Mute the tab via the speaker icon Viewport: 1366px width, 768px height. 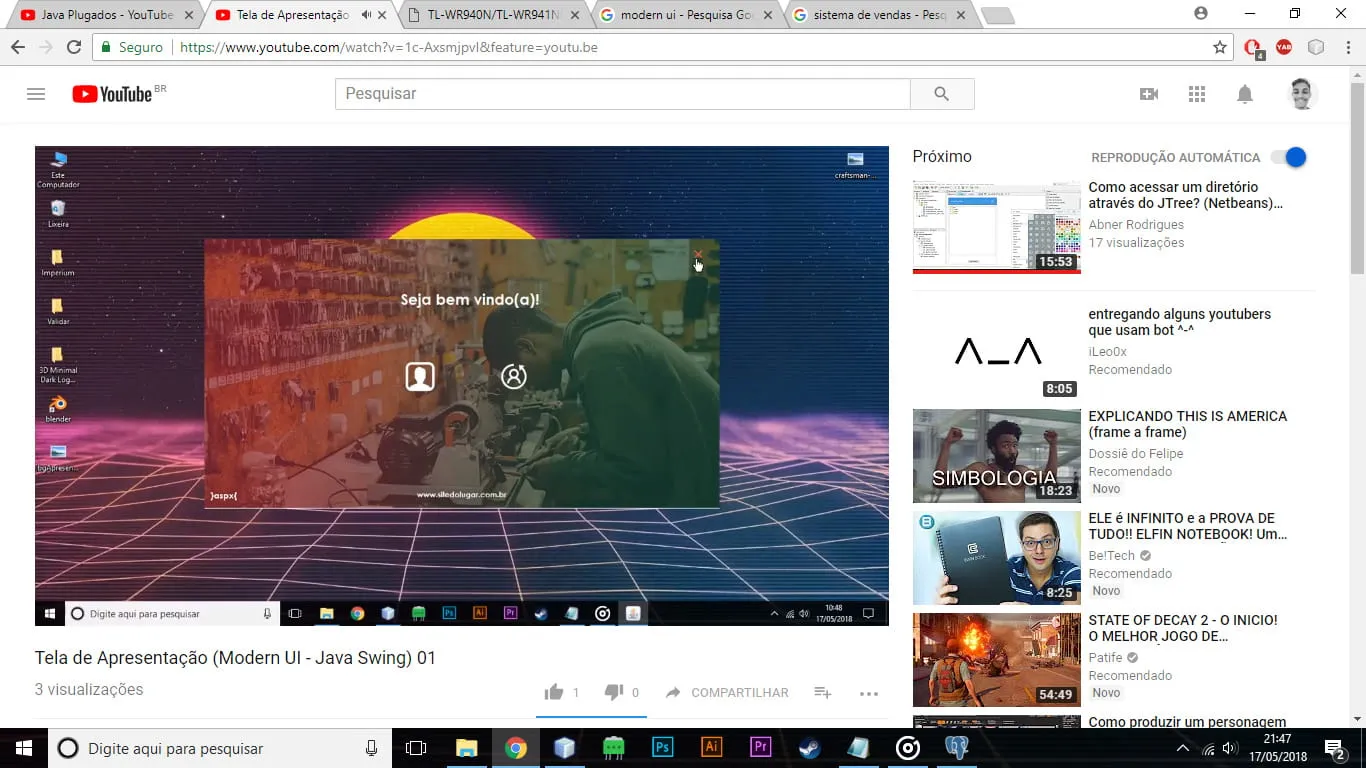coord(366,15)
